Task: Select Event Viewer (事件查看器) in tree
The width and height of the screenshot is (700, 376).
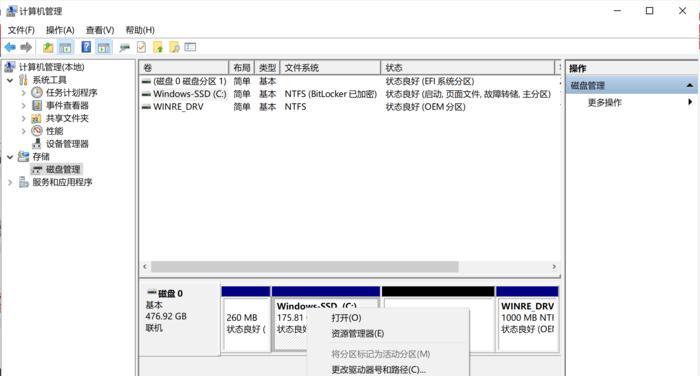Action: tap(67, 105)
